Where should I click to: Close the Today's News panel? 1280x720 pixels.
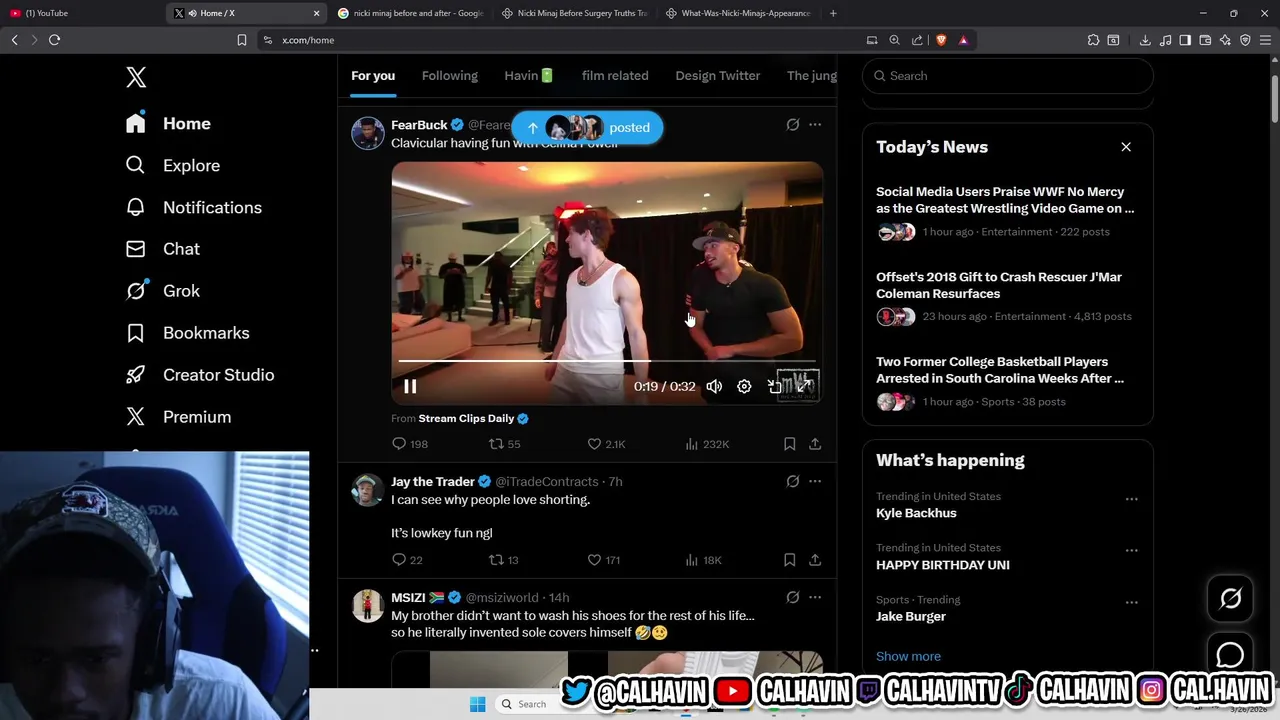click(x=1126, y=147)
